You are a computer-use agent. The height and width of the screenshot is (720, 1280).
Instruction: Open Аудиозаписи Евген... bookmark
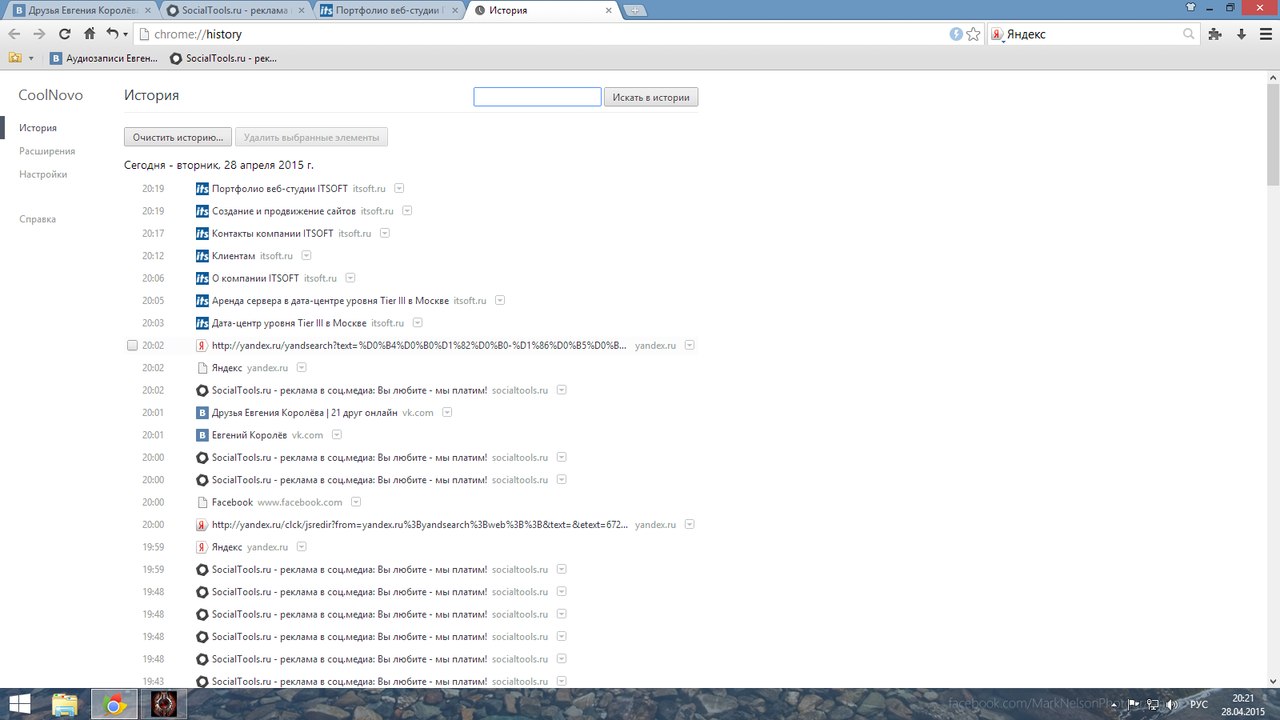coord(104,58)
